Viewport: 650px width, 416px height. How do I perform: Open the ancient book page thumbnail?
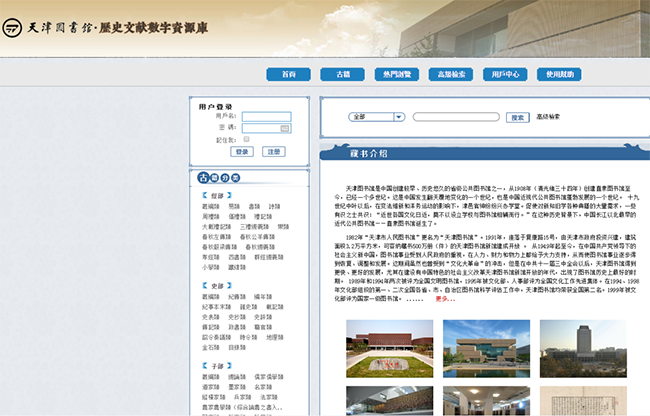(x=583, y=401)
